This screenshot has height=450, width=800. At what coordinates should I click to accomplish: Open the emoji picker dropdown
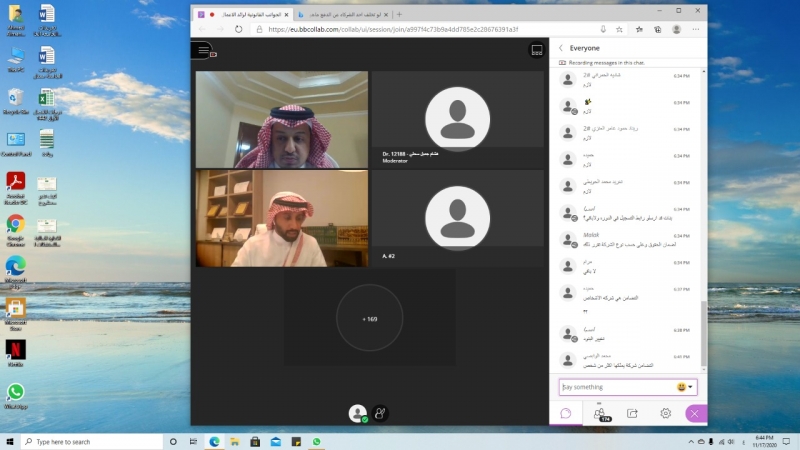[685, 387]
